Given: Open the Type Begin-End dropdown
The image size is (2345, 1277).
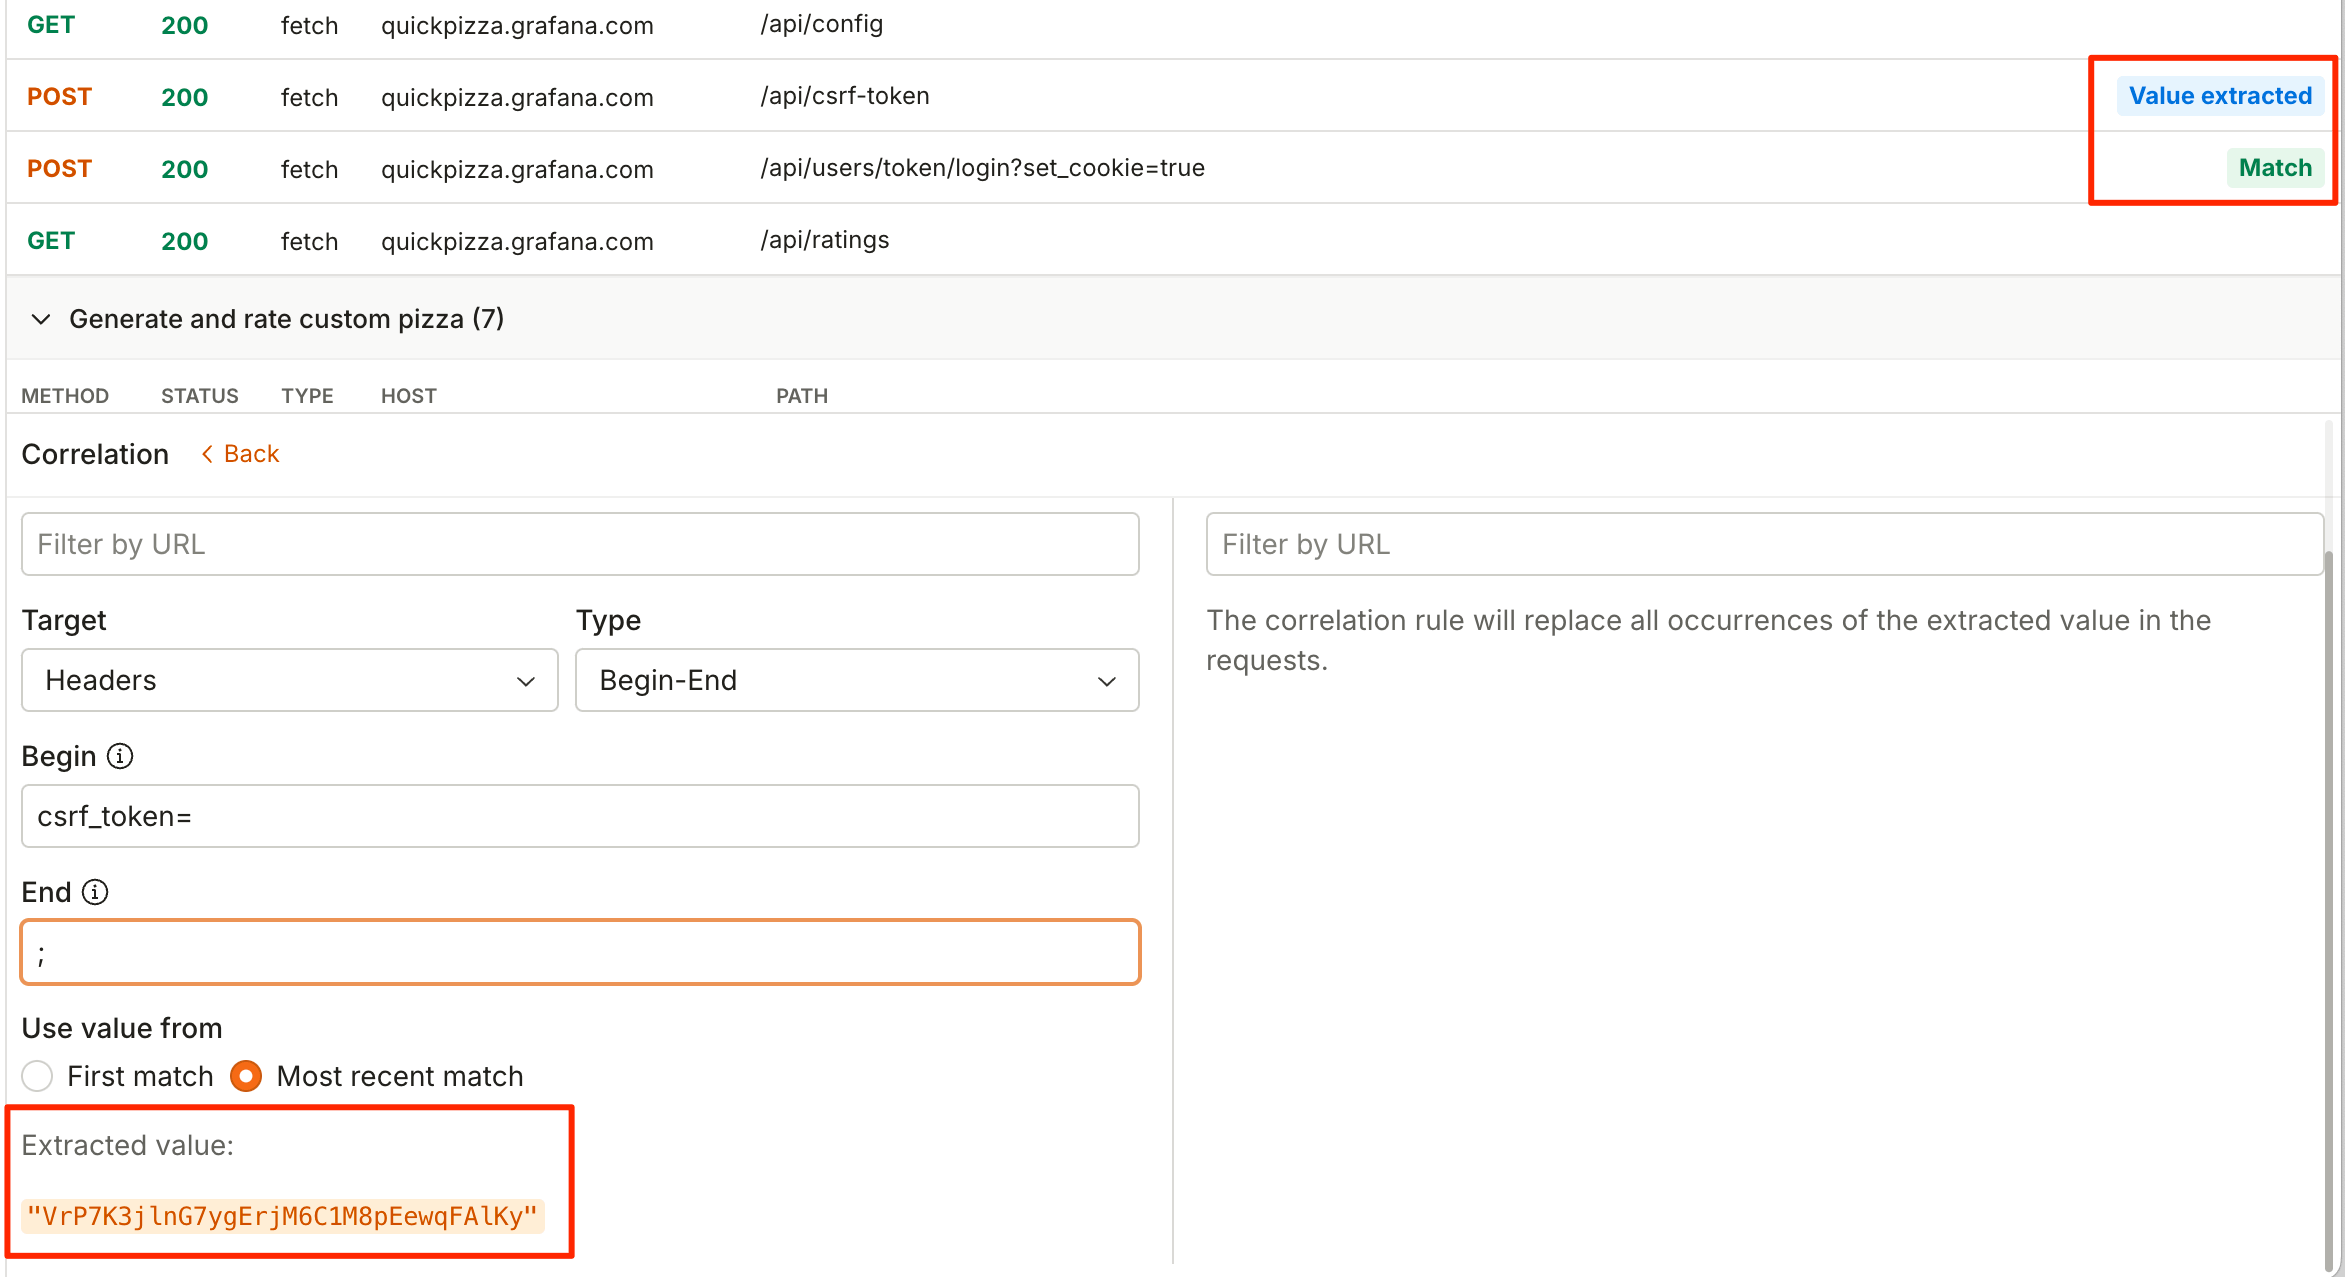Looking at the screenshot, I should tap(856, 680).
